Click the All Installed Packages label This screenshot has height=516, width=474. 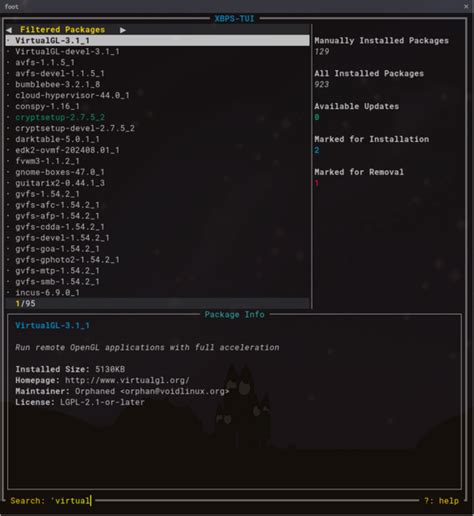369,73
